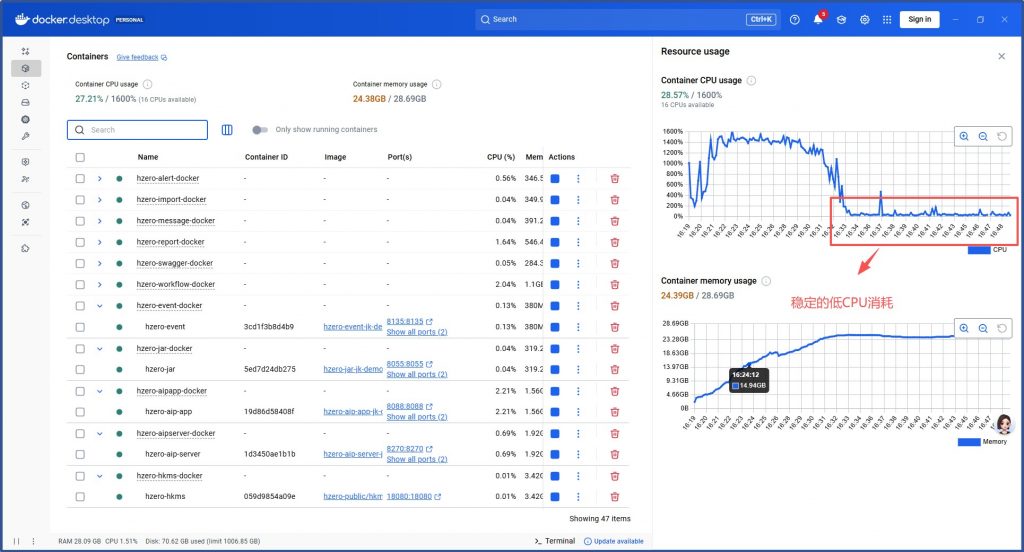
Task: Click the Sign in button
Action: click(919, 19)
